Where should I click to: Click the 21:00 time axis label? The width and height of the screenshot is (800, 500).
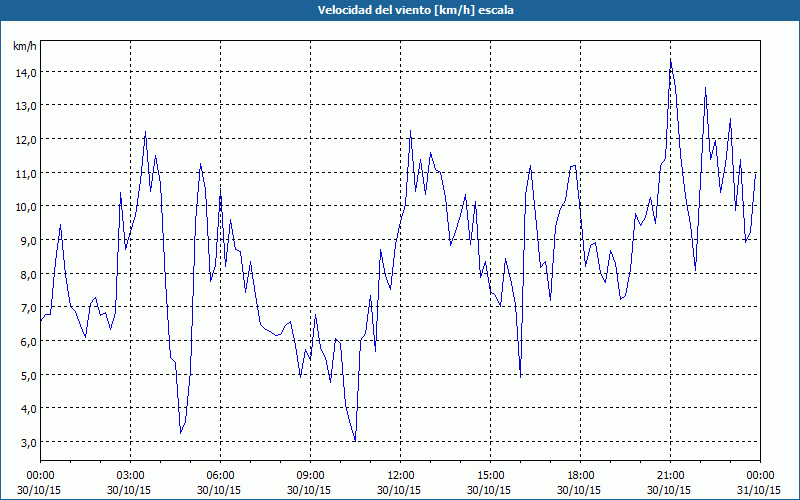pos(670,476)
